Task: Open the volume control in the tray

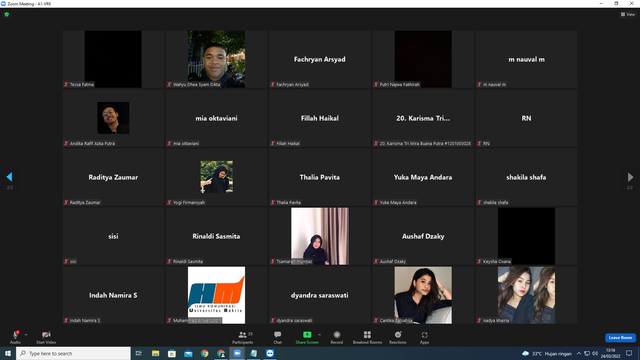Action: click(595, 353)
